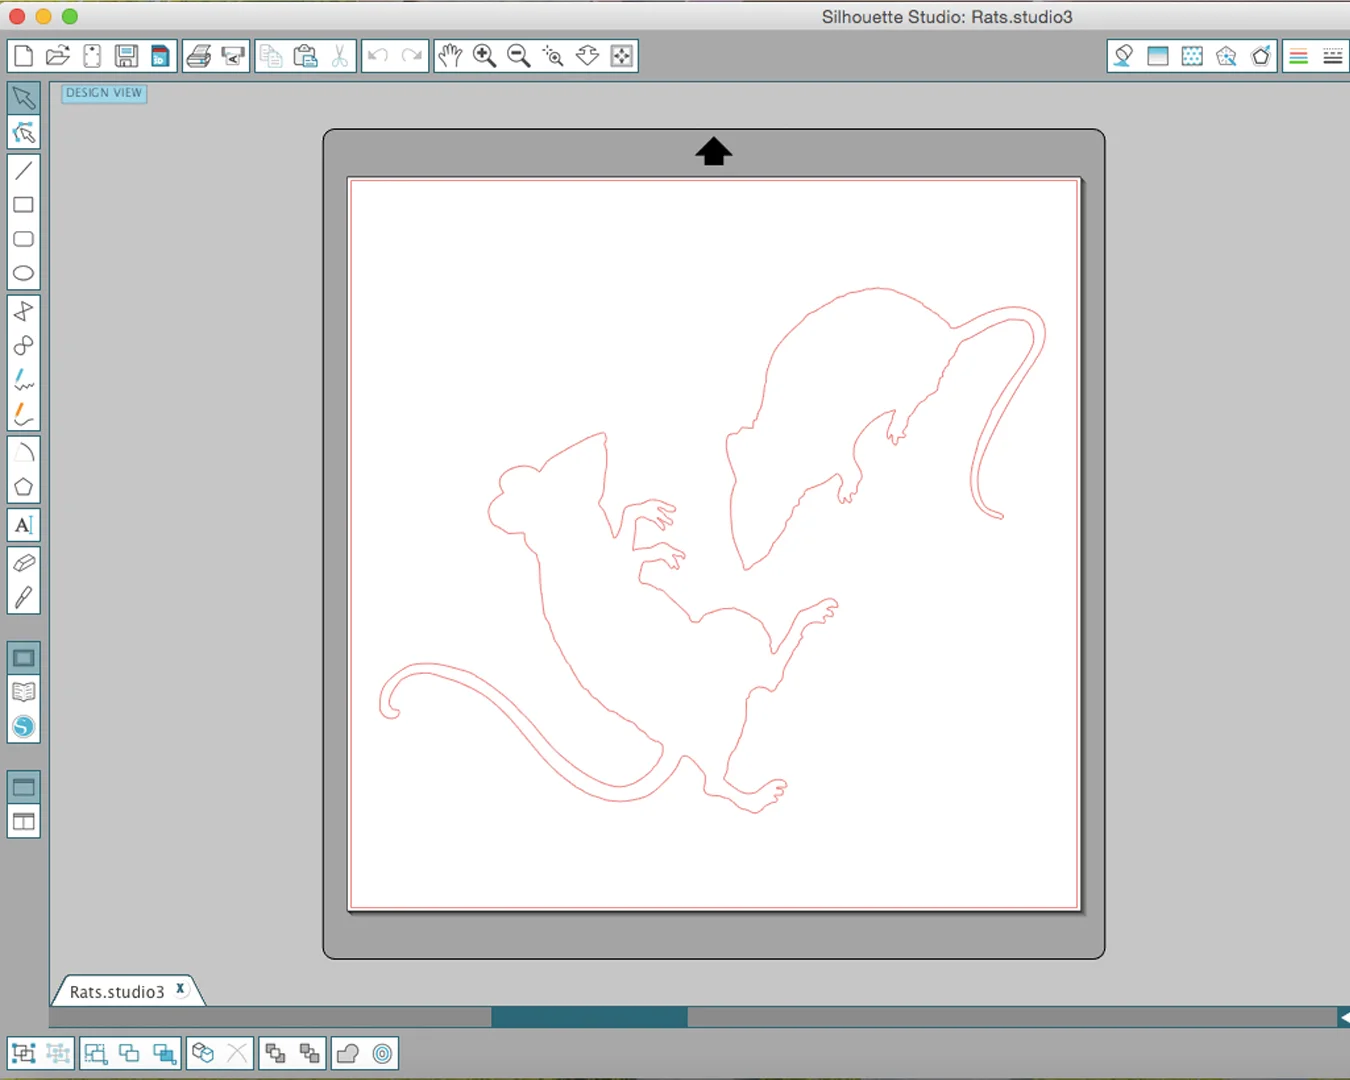Redo the last undone action
This screenshot has width=1350, height=1080.
click(412, 56)
